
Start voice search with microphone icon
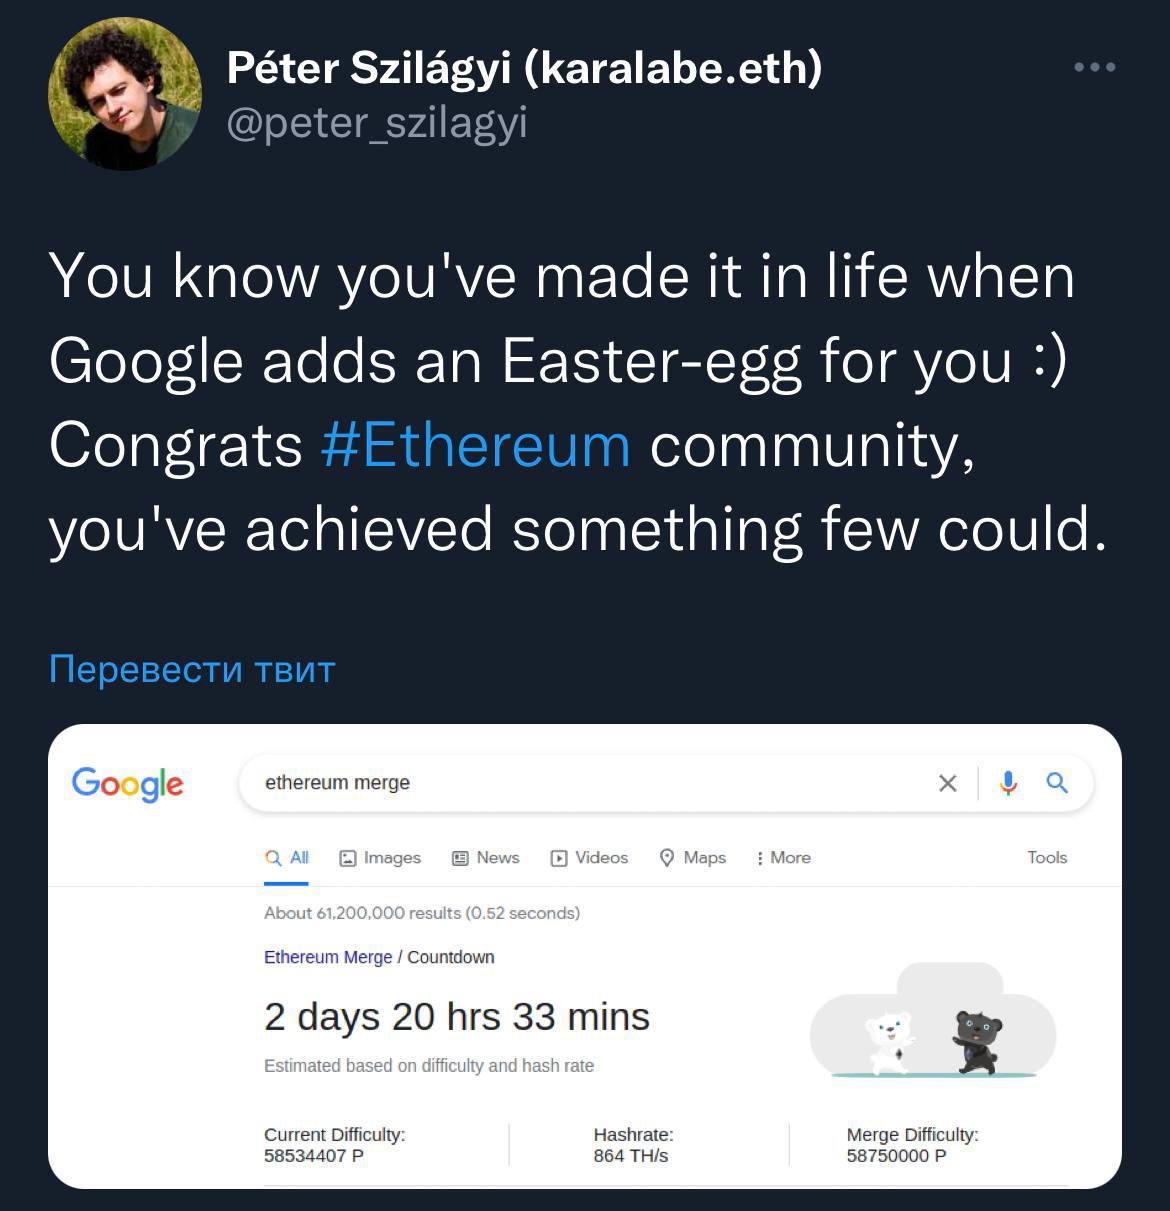point(1008,783)
